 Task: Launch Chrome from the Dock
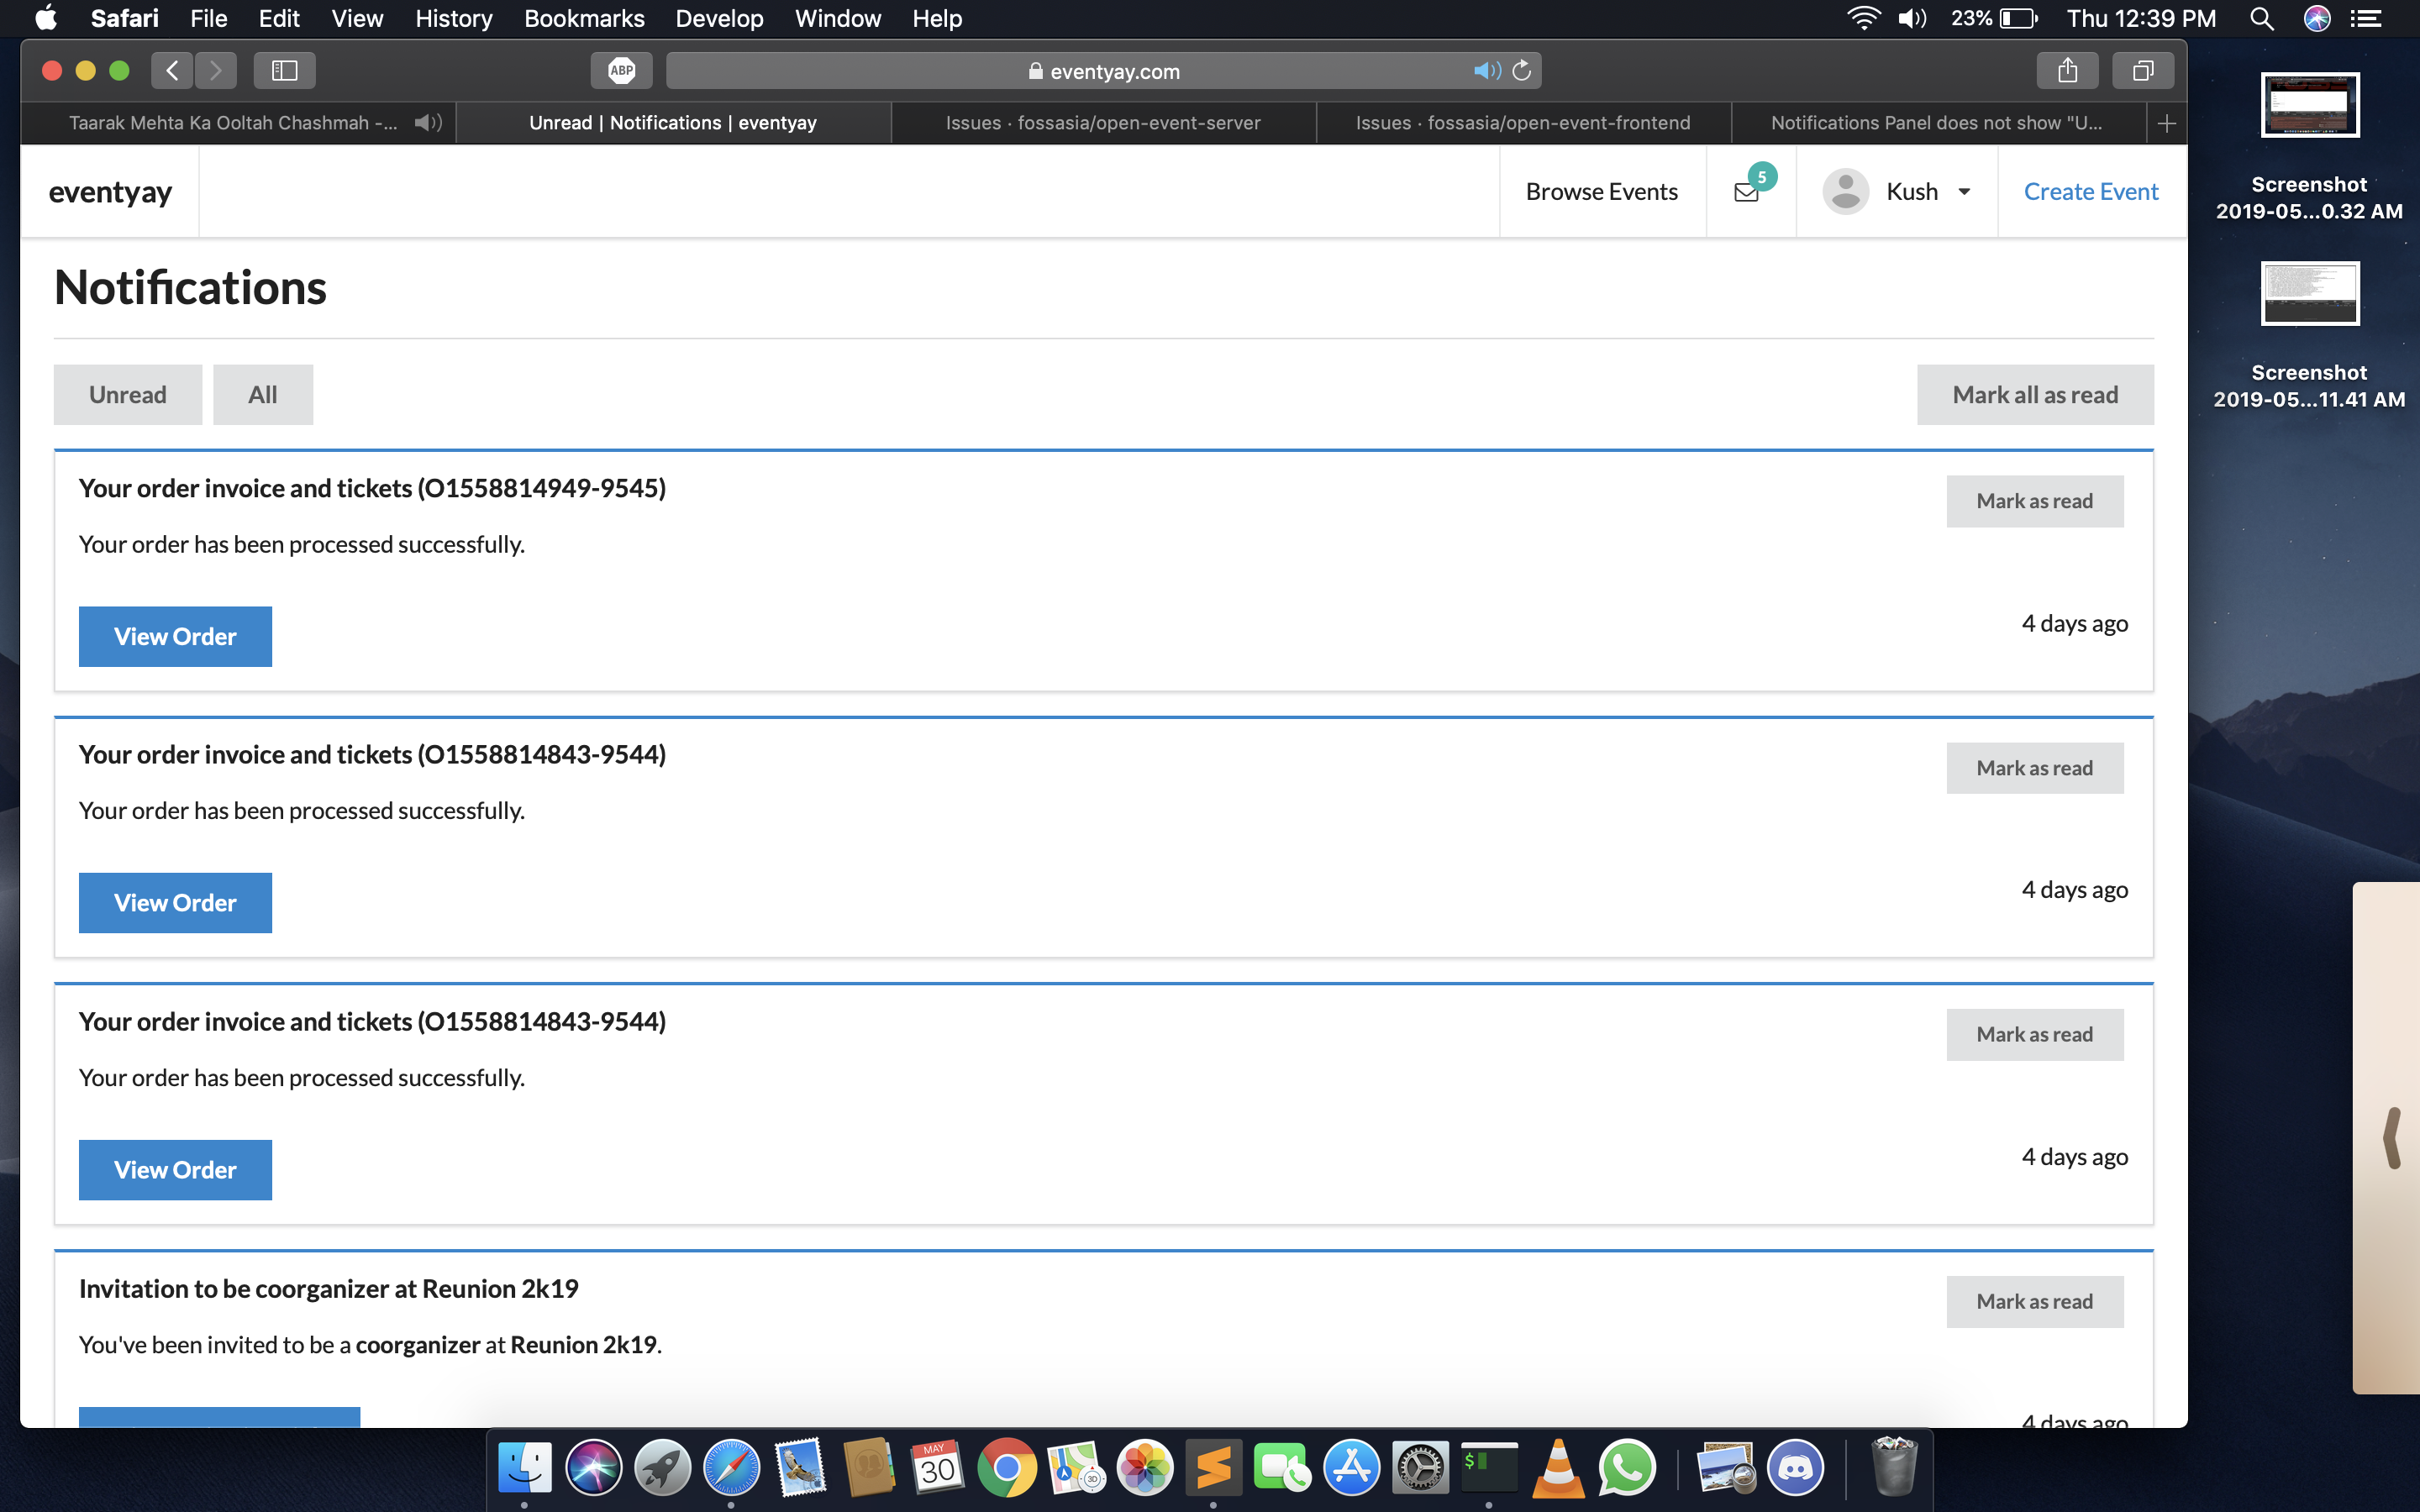click(1006, 1467)
